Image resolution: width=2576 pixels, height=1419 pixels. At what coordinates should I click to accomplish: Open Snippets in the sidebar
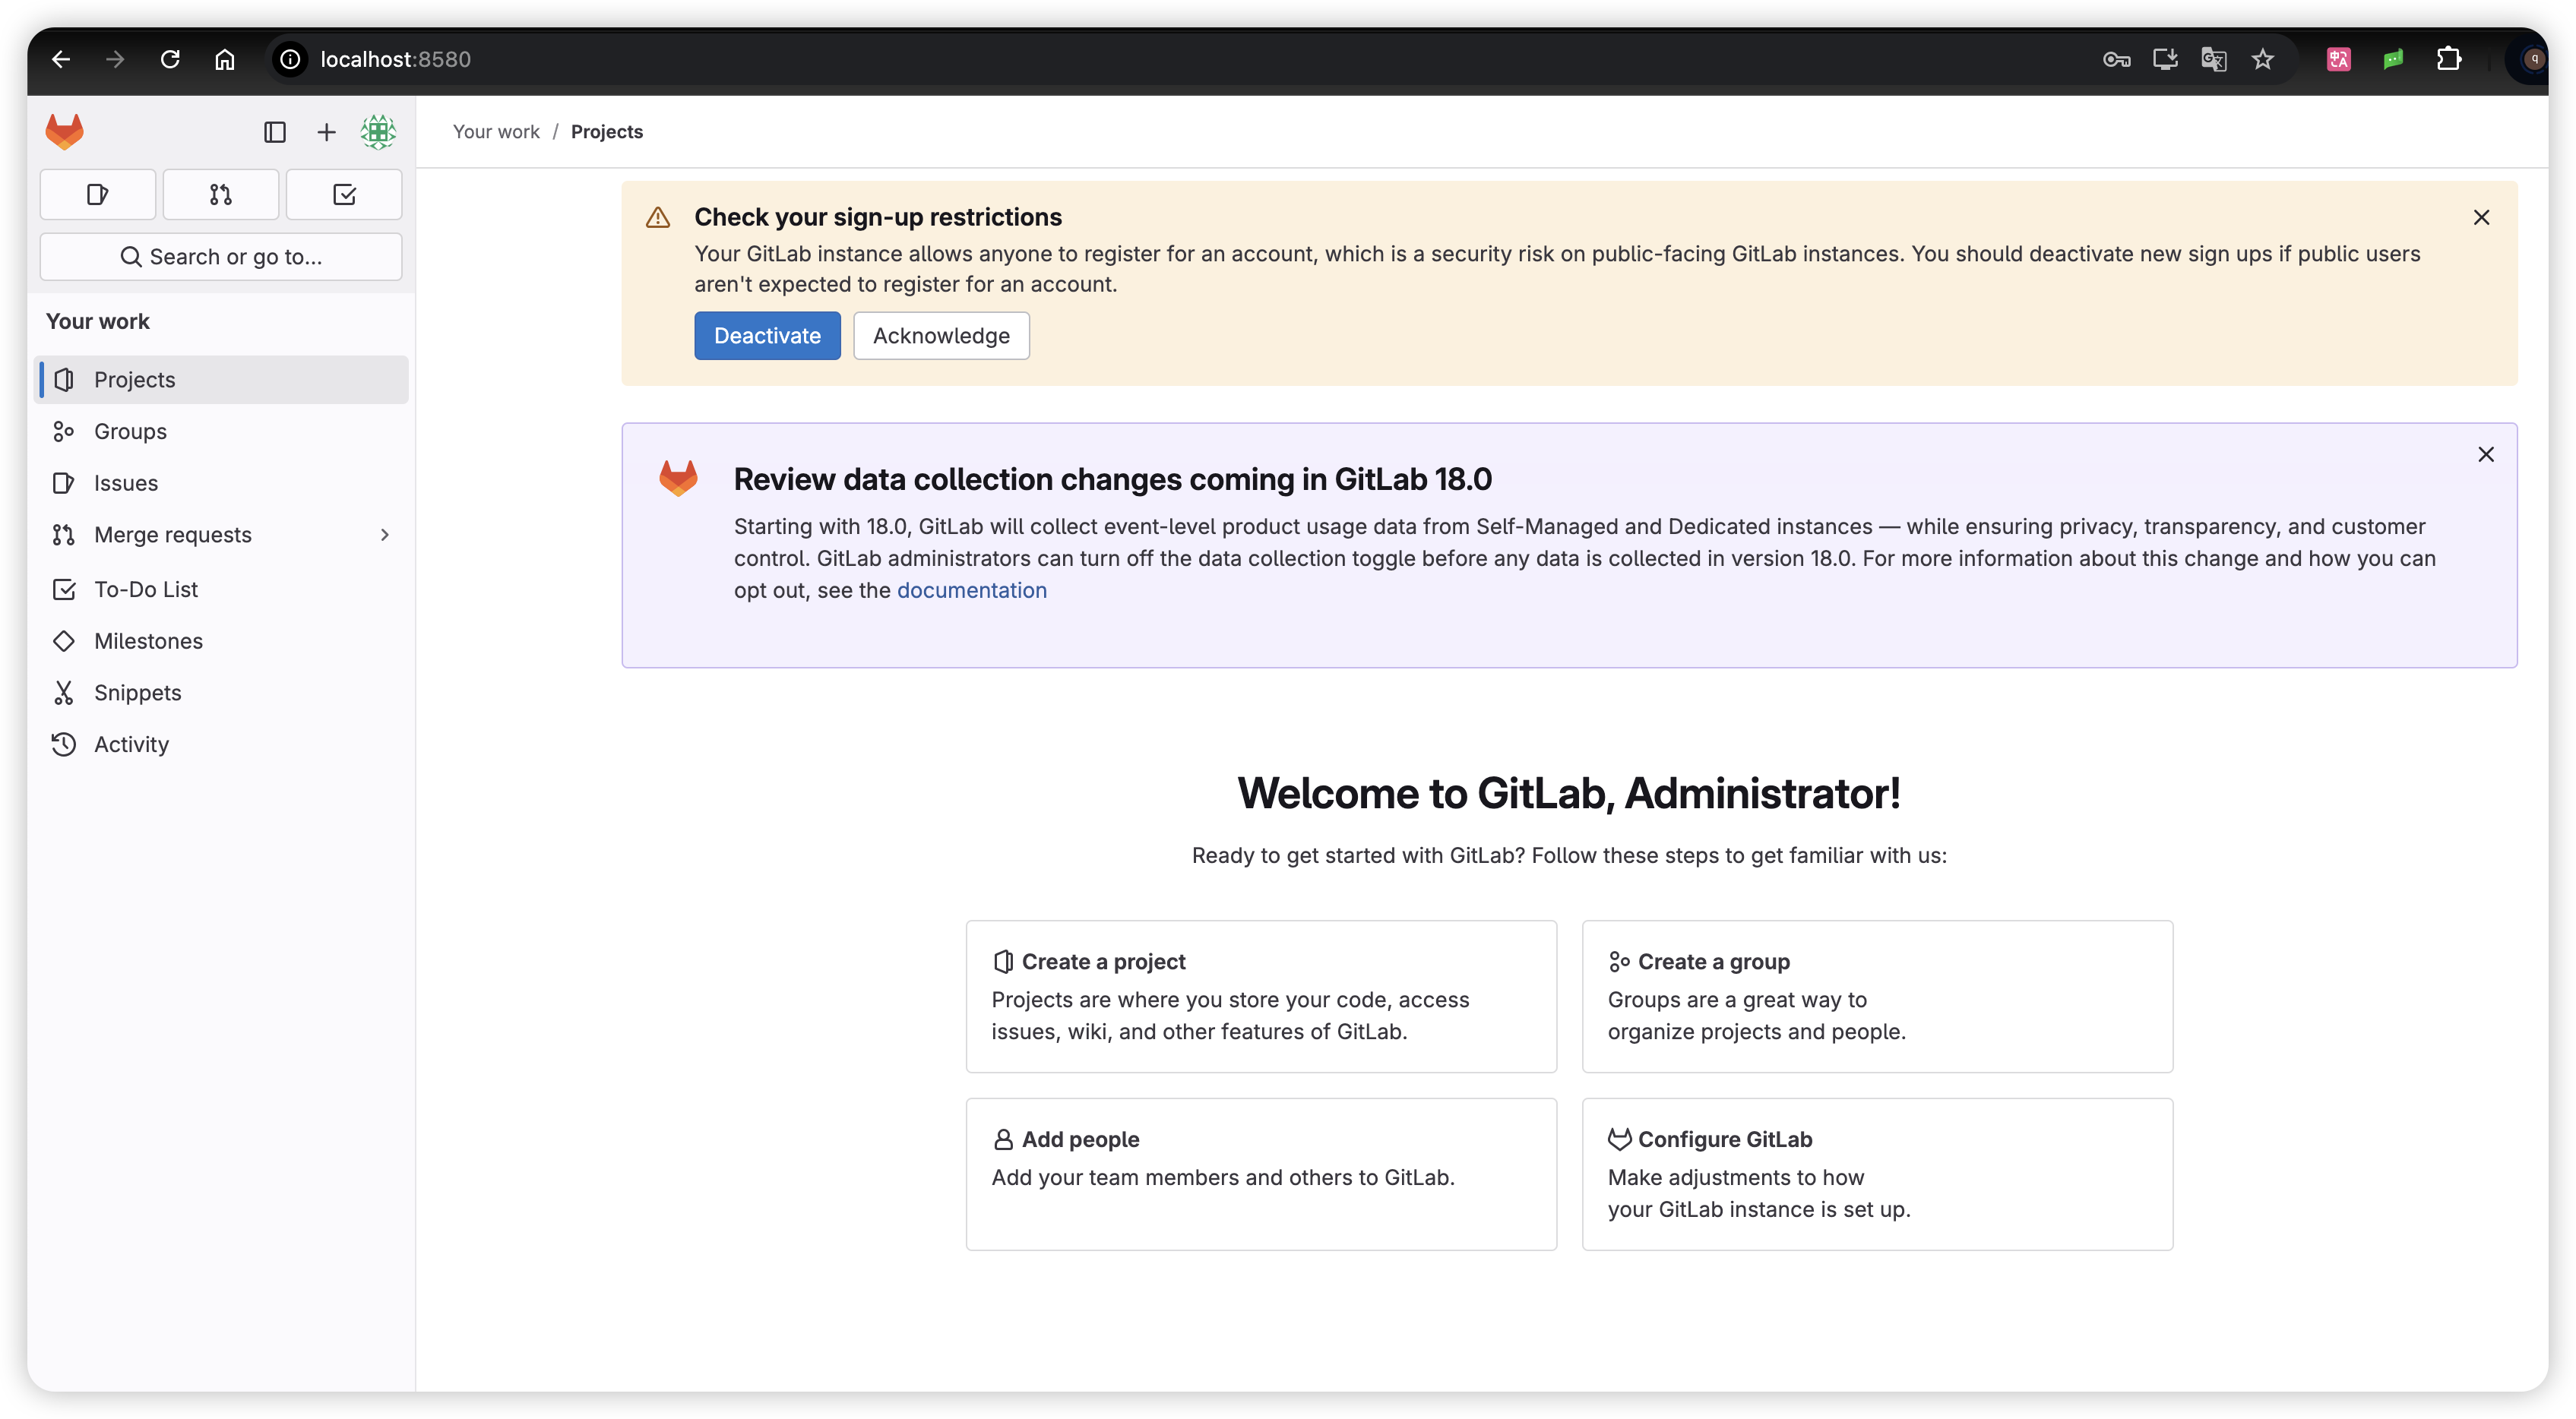pyautogui.click(x=137, y=693)
